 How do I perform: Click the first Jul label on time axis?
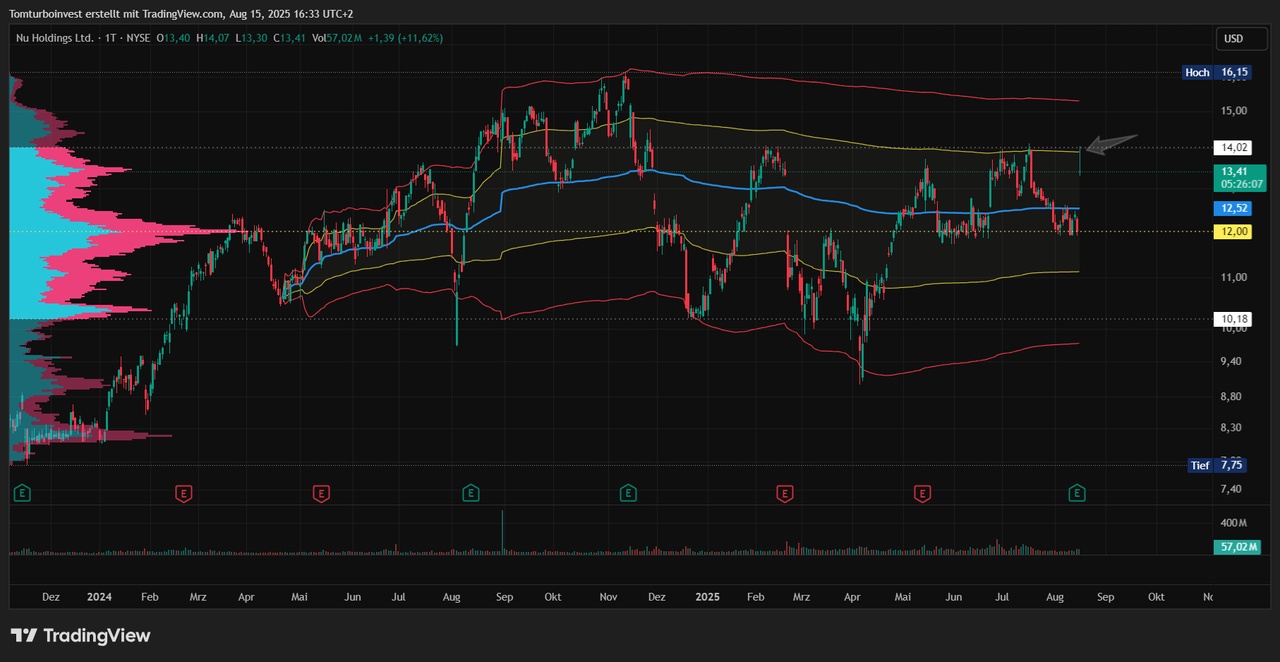[x=399, y=597]
